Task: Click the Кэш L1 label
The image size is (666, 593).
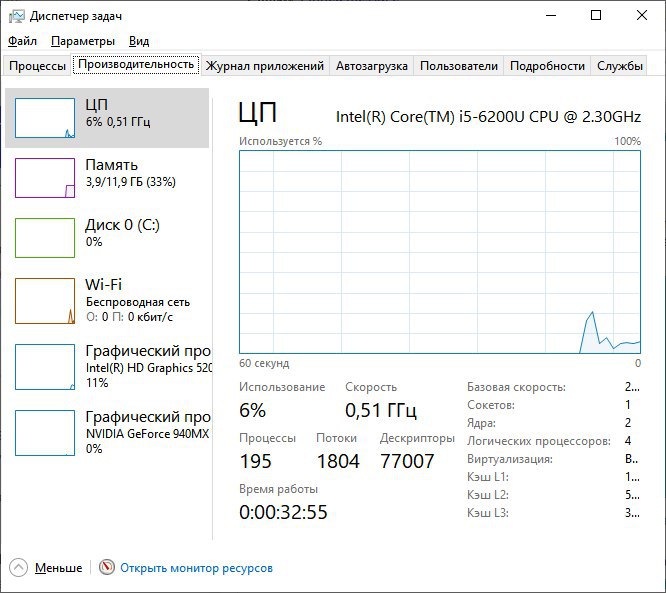Action: [x=488, y=477]
